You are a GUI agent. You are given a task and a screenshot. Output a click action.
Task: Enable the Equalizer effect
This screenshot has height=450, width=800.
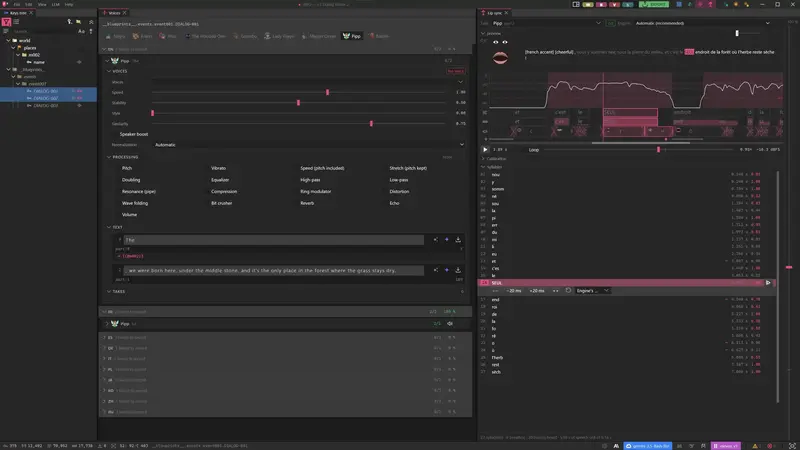click(x=220, y=180)
